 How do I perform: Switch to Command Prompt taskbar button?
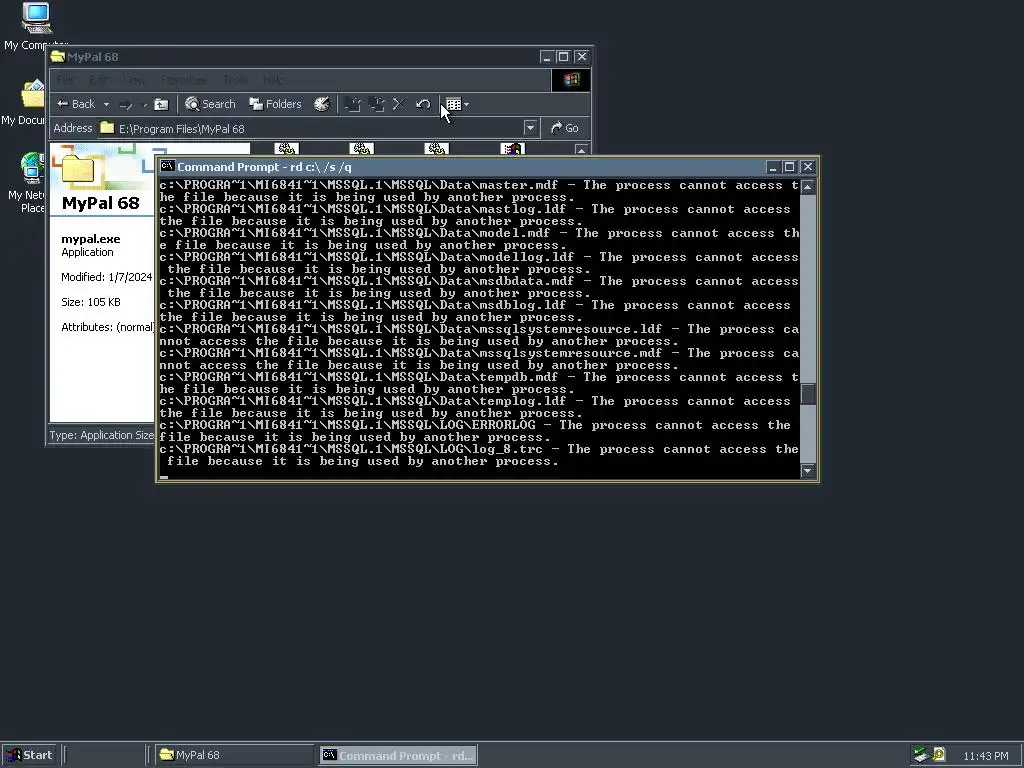tap(398, 755)
